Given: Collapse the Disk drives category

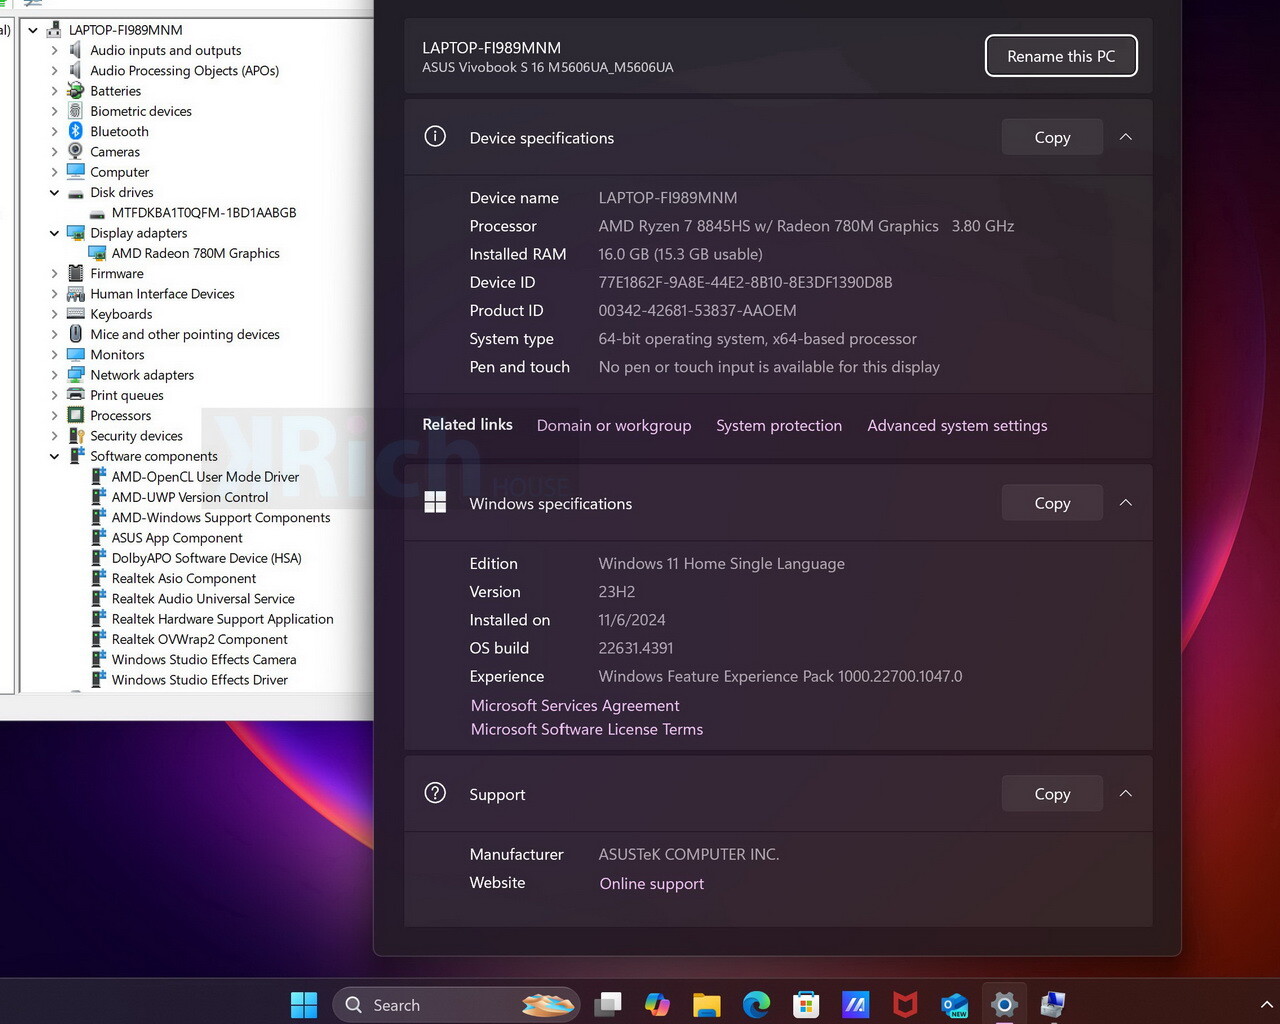Looking at the screenshot, I should click(54, 192).
